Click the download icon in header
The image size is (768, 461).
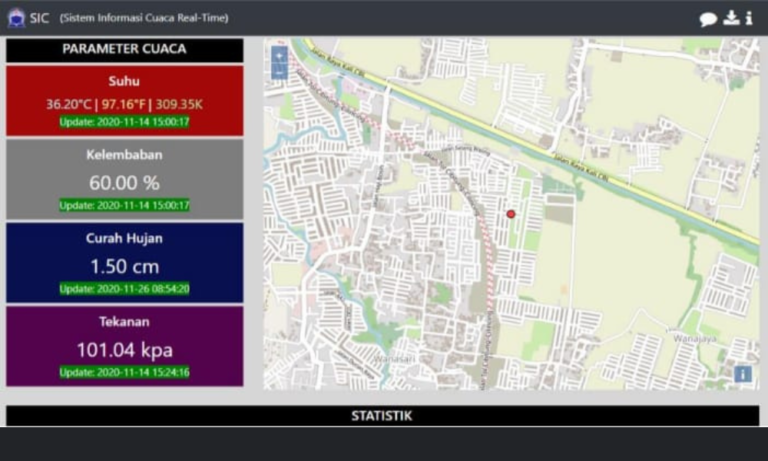click(x=731, y=18)
